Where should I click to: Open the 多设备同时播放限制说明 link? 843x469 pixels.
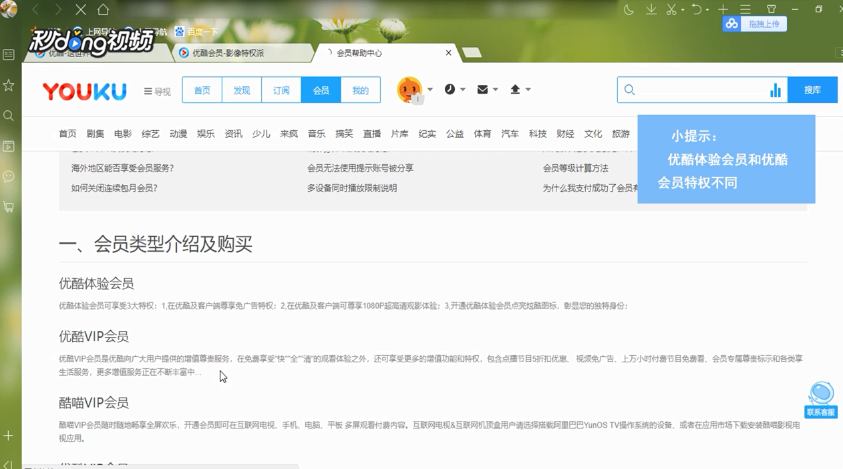click(x=352, y=188)
